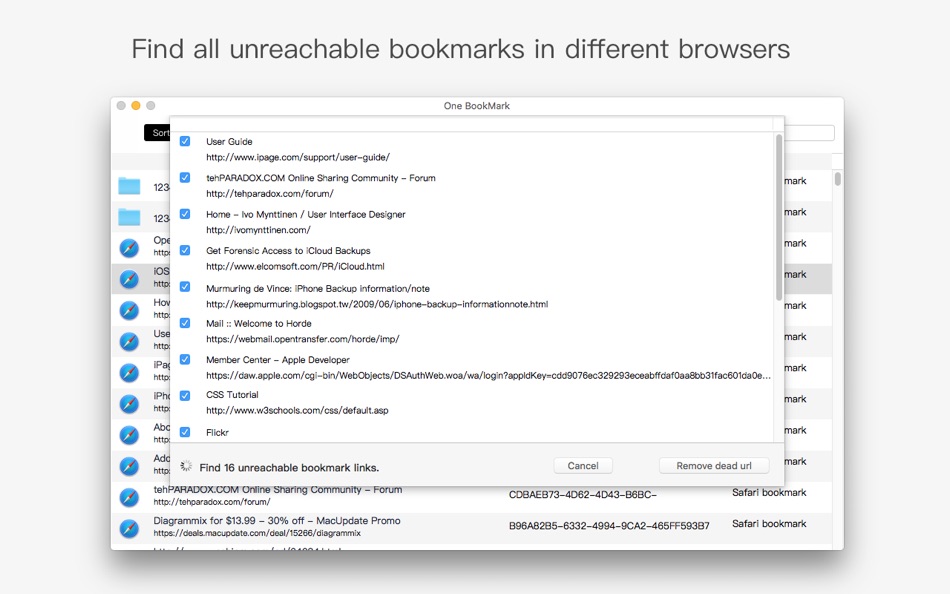Click the One BookMark window title
The image size is (950, 594).
pyautogui.click(x=476, y=105)
